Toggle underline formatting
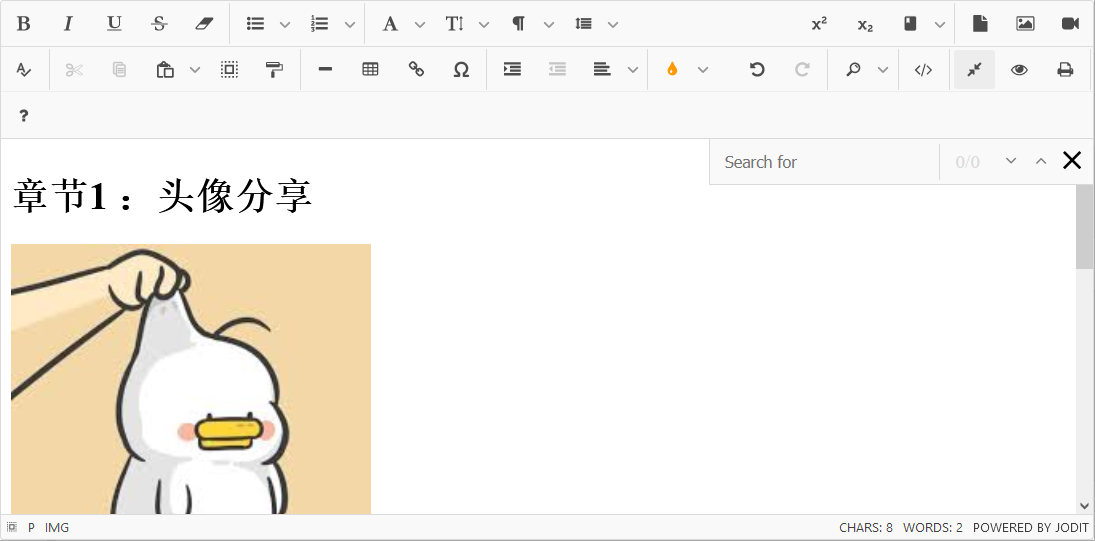Image resolution: width=1095 pixels, height=541 pixels. tap(114, 24)
